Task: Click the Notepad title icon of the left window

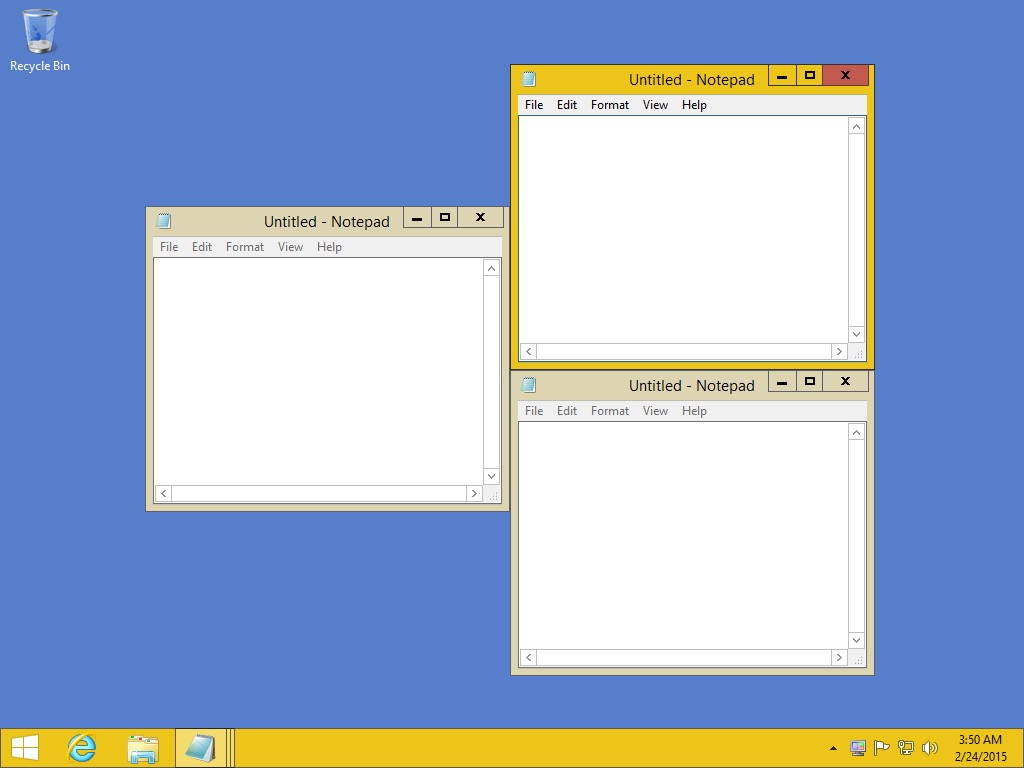Action: click(x=164, y=222)
